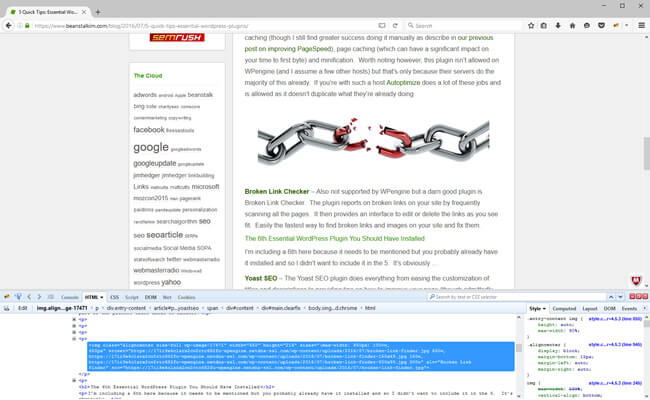Click the page vertical scrollbar thumb

coord(646,153)
